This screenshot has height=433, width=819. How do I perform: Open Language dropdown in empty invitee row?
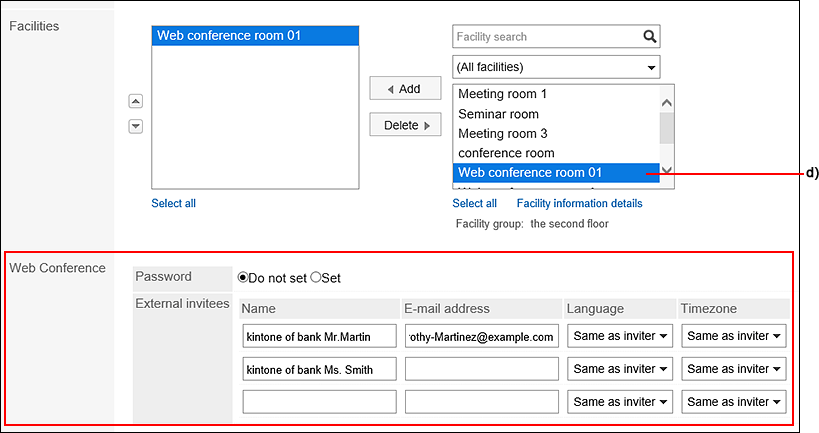pyautogui.click(x=619, y=402)
